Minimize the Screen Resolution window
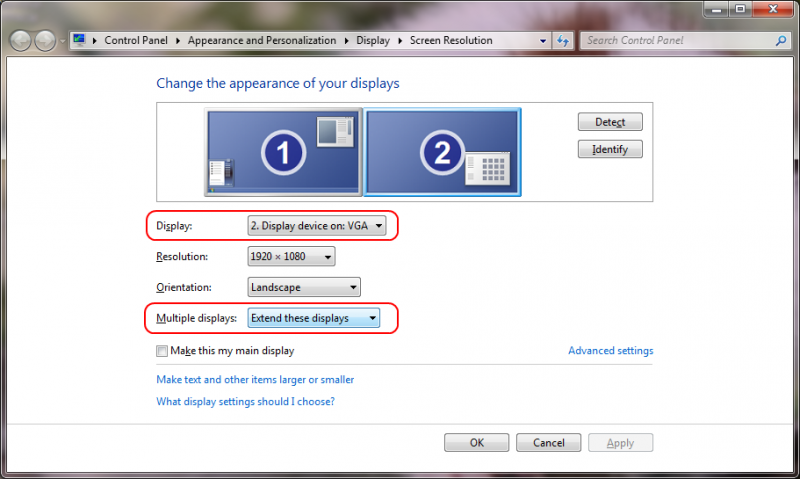 coord(717,9)
